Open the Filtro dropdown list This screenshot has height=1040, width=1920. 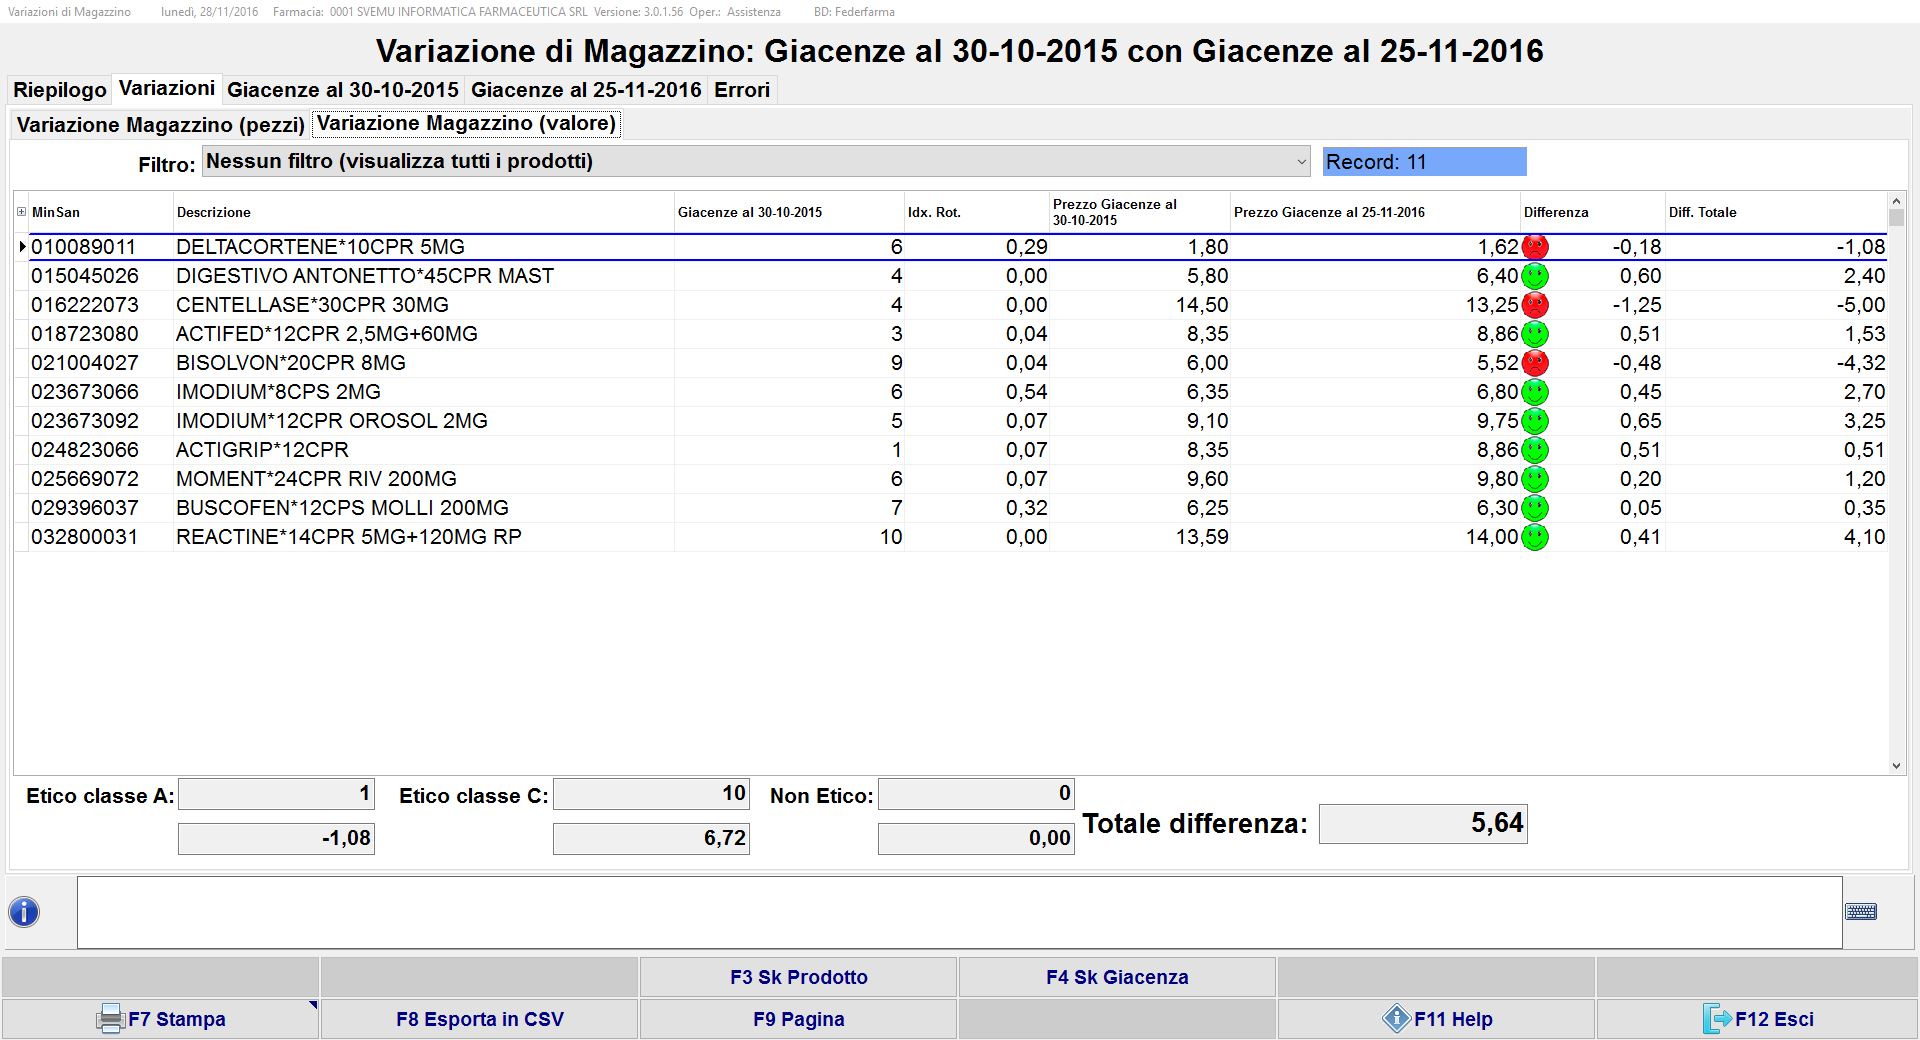(1301, 161)
